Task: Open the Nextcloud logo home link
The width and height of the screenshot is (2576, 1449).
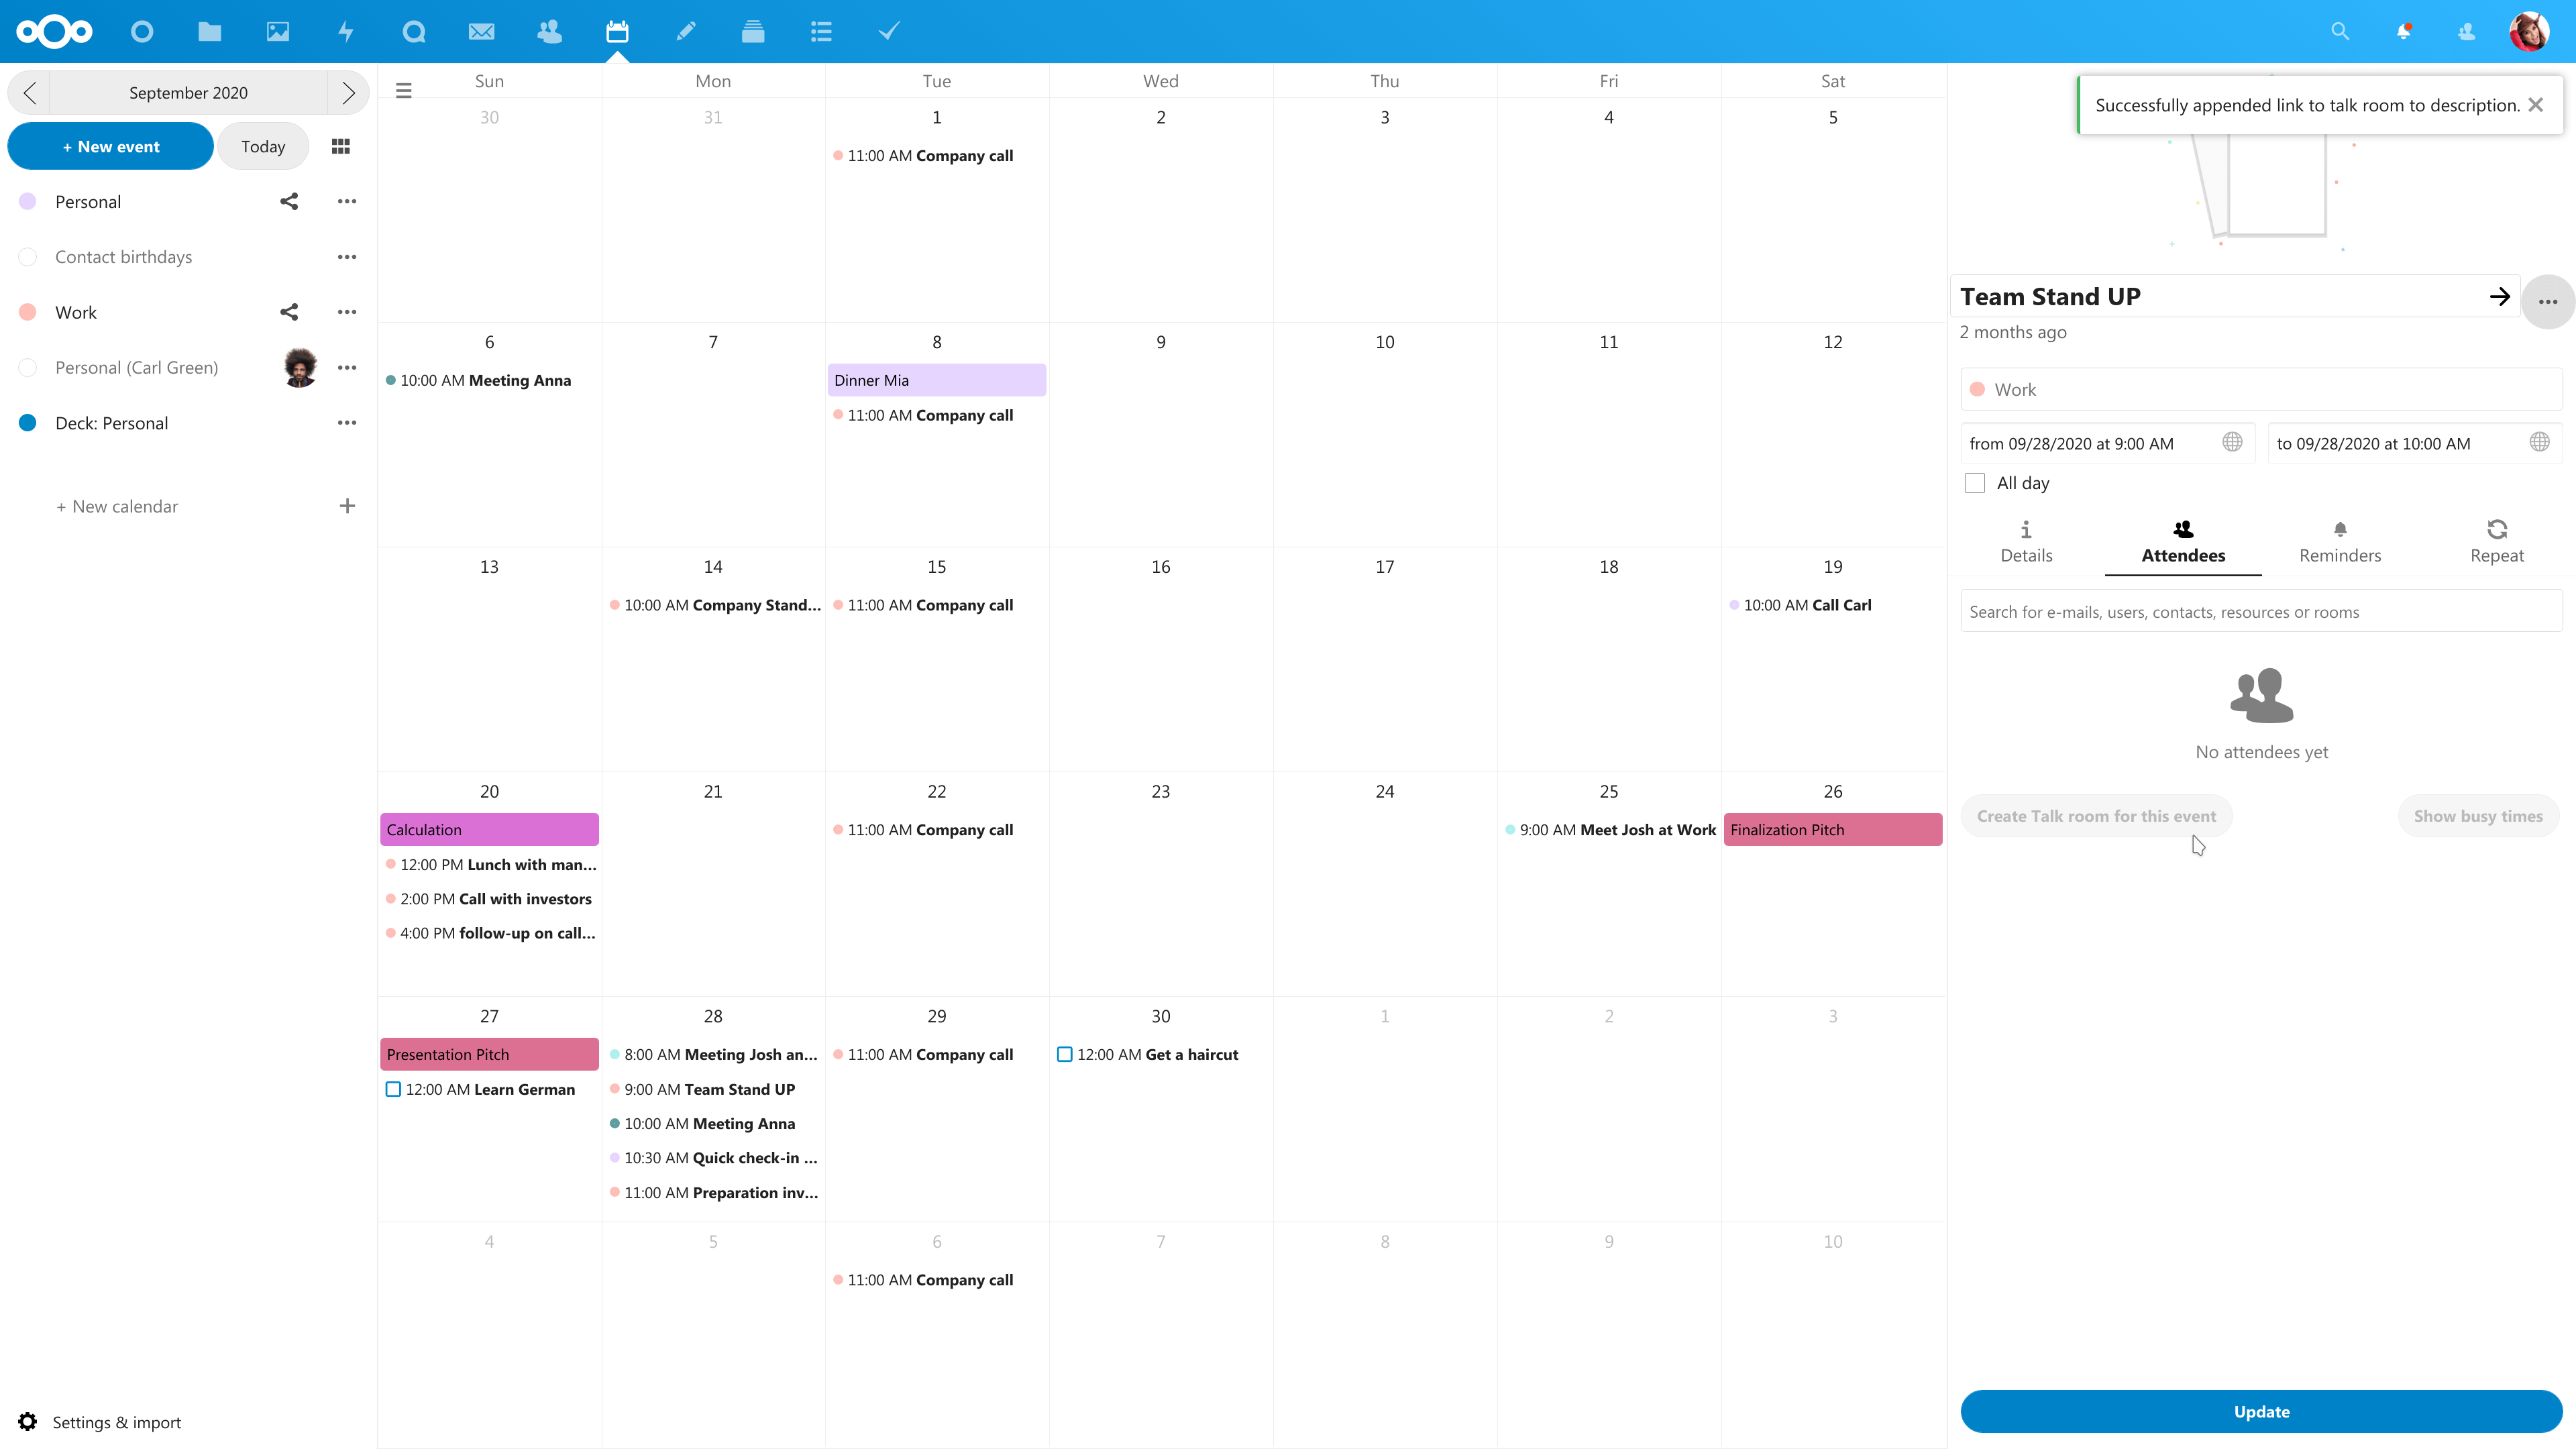Action: coord(55,31)
